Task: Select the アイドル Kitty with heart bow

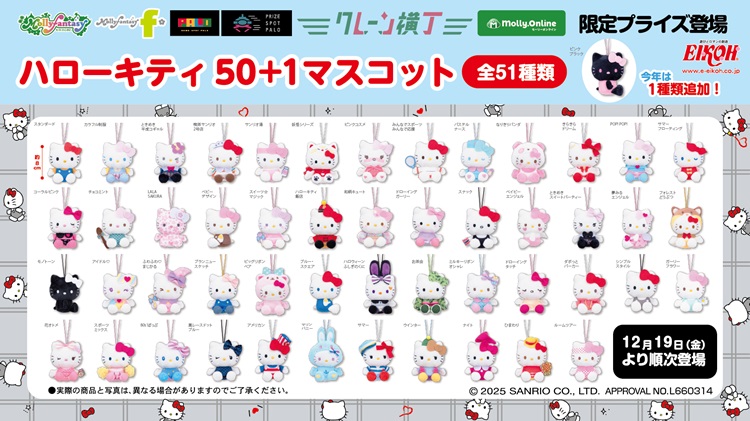Action: coord(119,294)
